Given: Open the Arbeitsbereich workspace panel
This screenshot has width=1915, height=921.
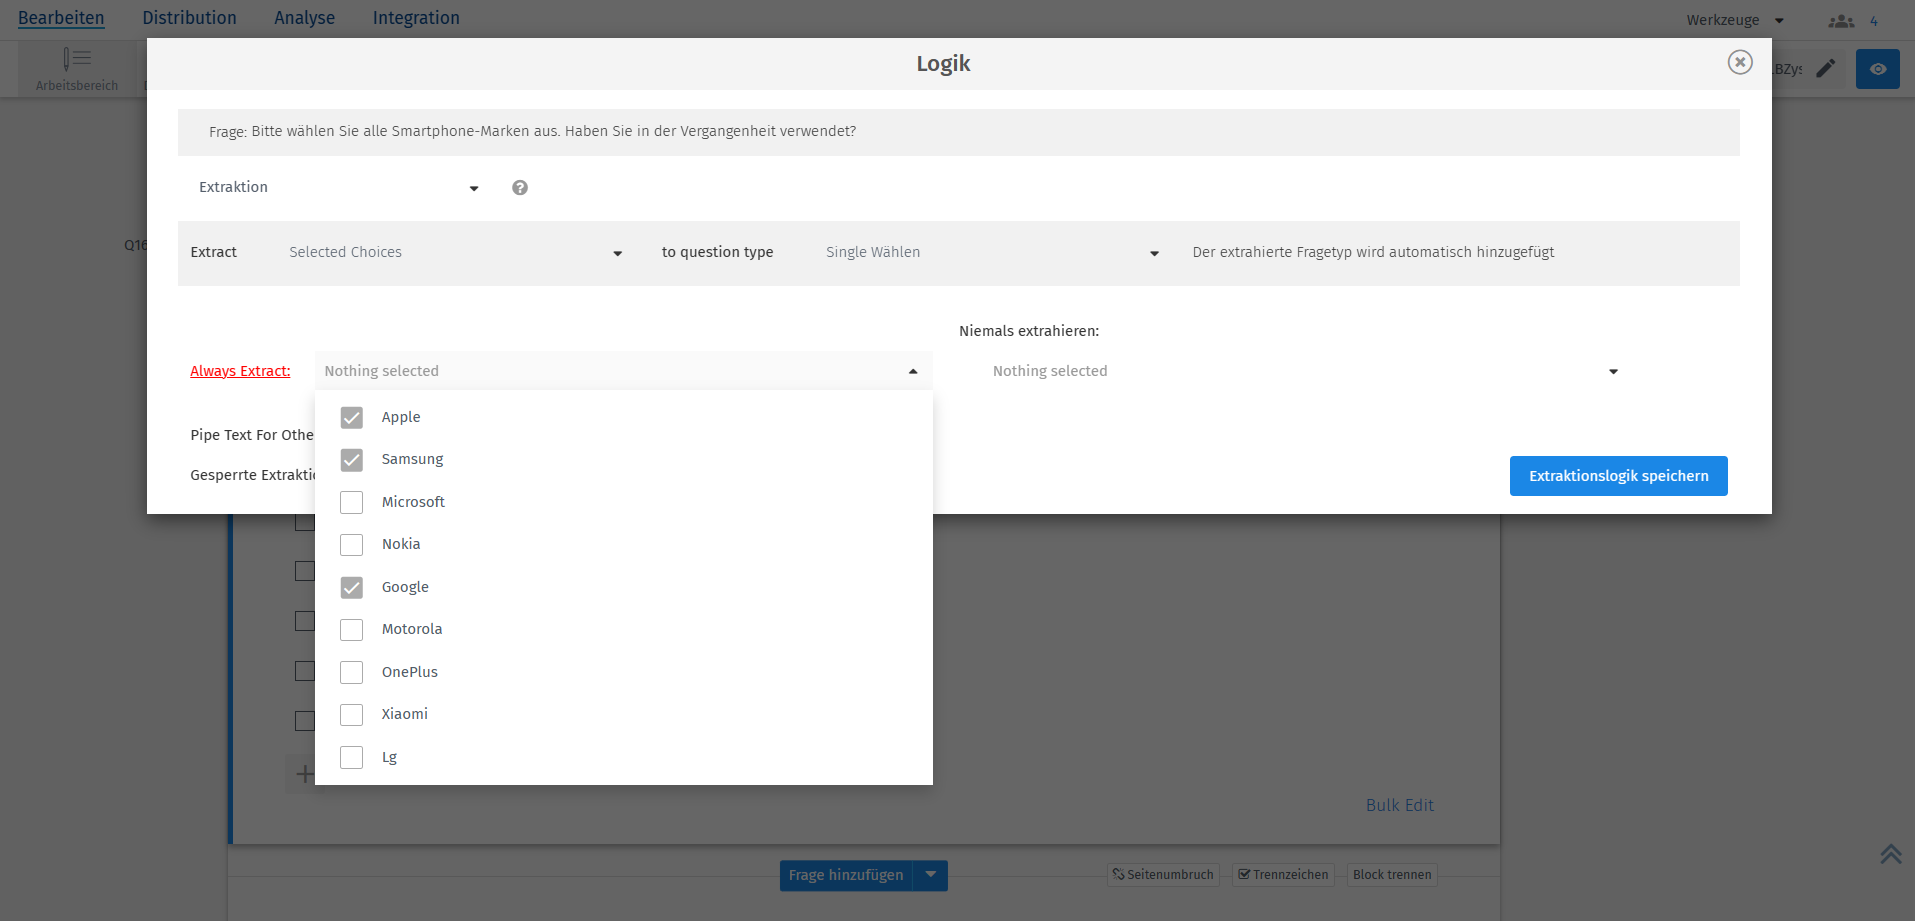Looking at the screenshot, I should [x=75, y=68].
